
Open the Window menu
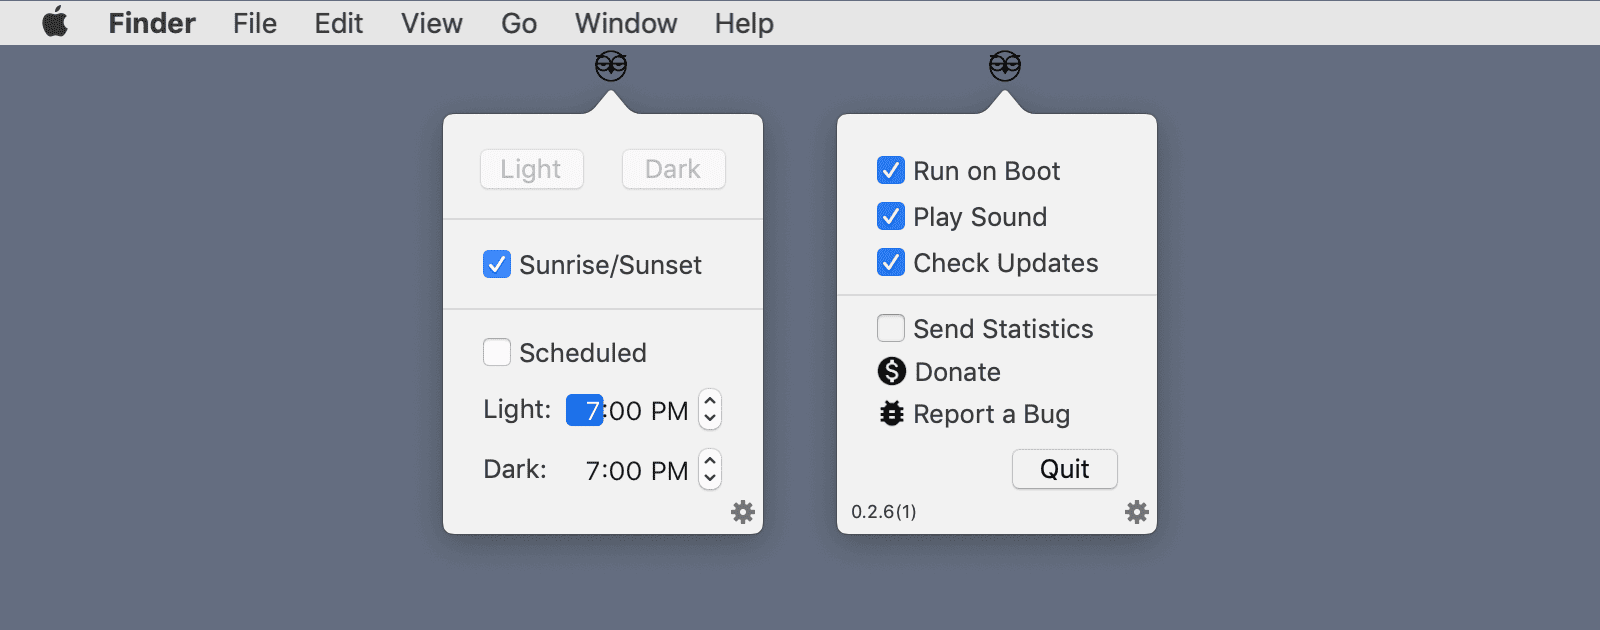click(626, 23)
